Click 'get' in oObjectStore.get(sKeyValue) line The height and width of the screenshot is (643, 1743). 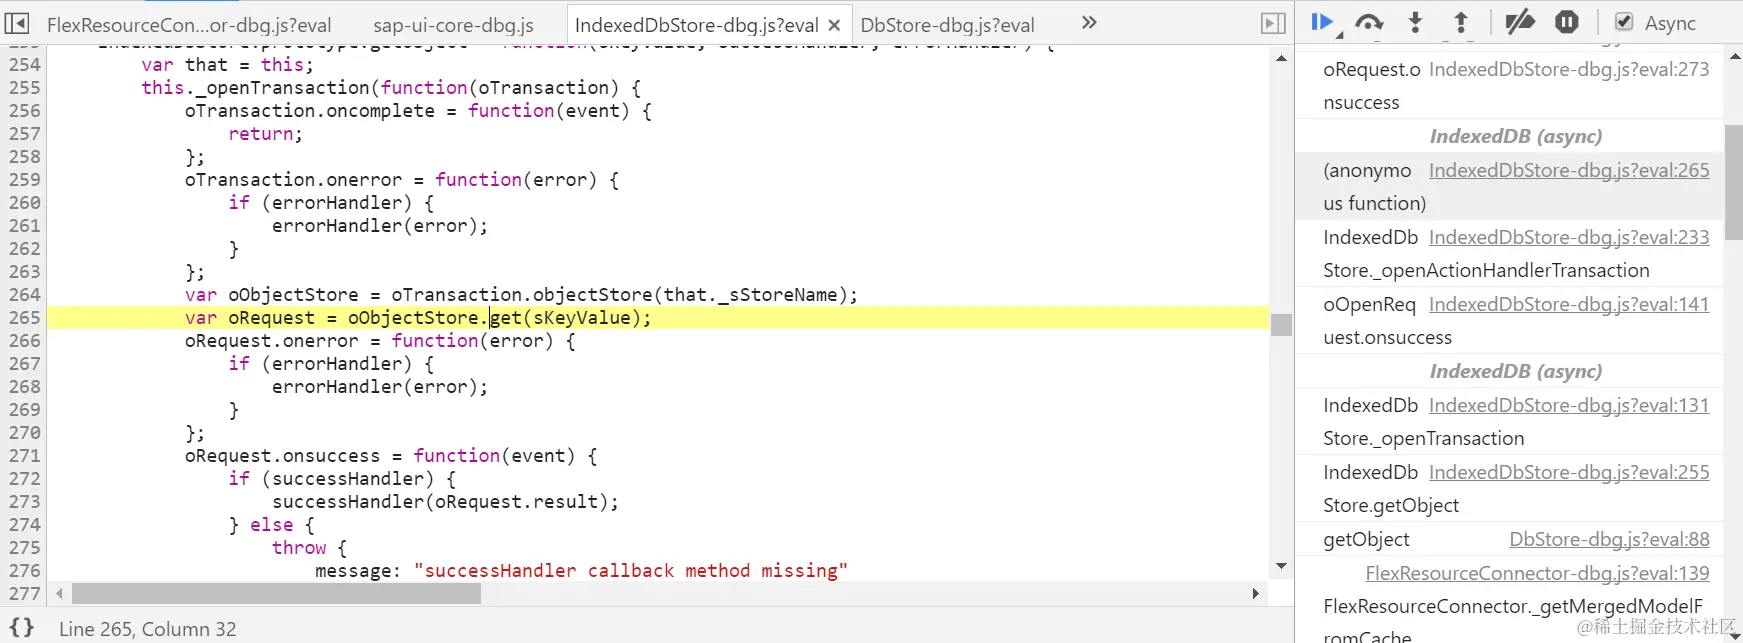click(x=506, y=317)
